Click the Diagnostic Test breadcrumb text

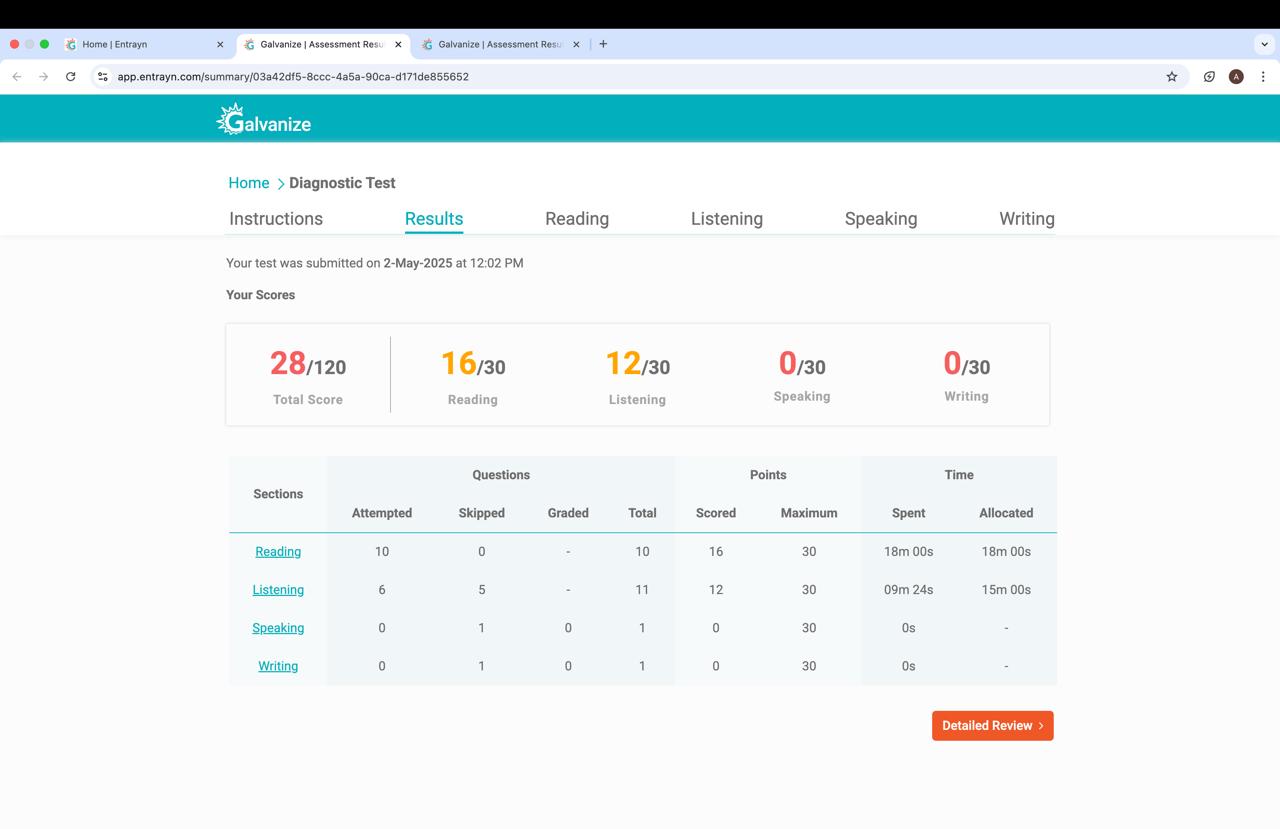pyautogui.click(x=342, y=183)
